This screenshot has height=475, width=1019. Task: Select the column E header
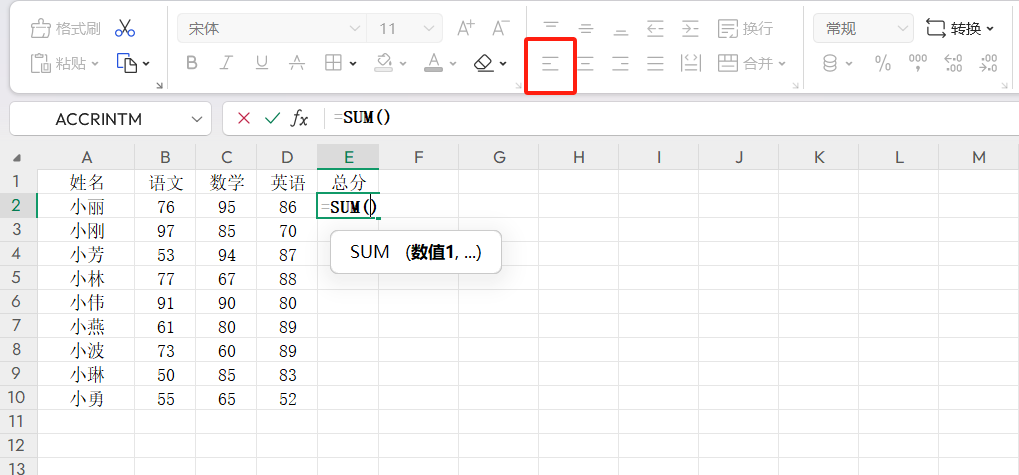[348, 157]
